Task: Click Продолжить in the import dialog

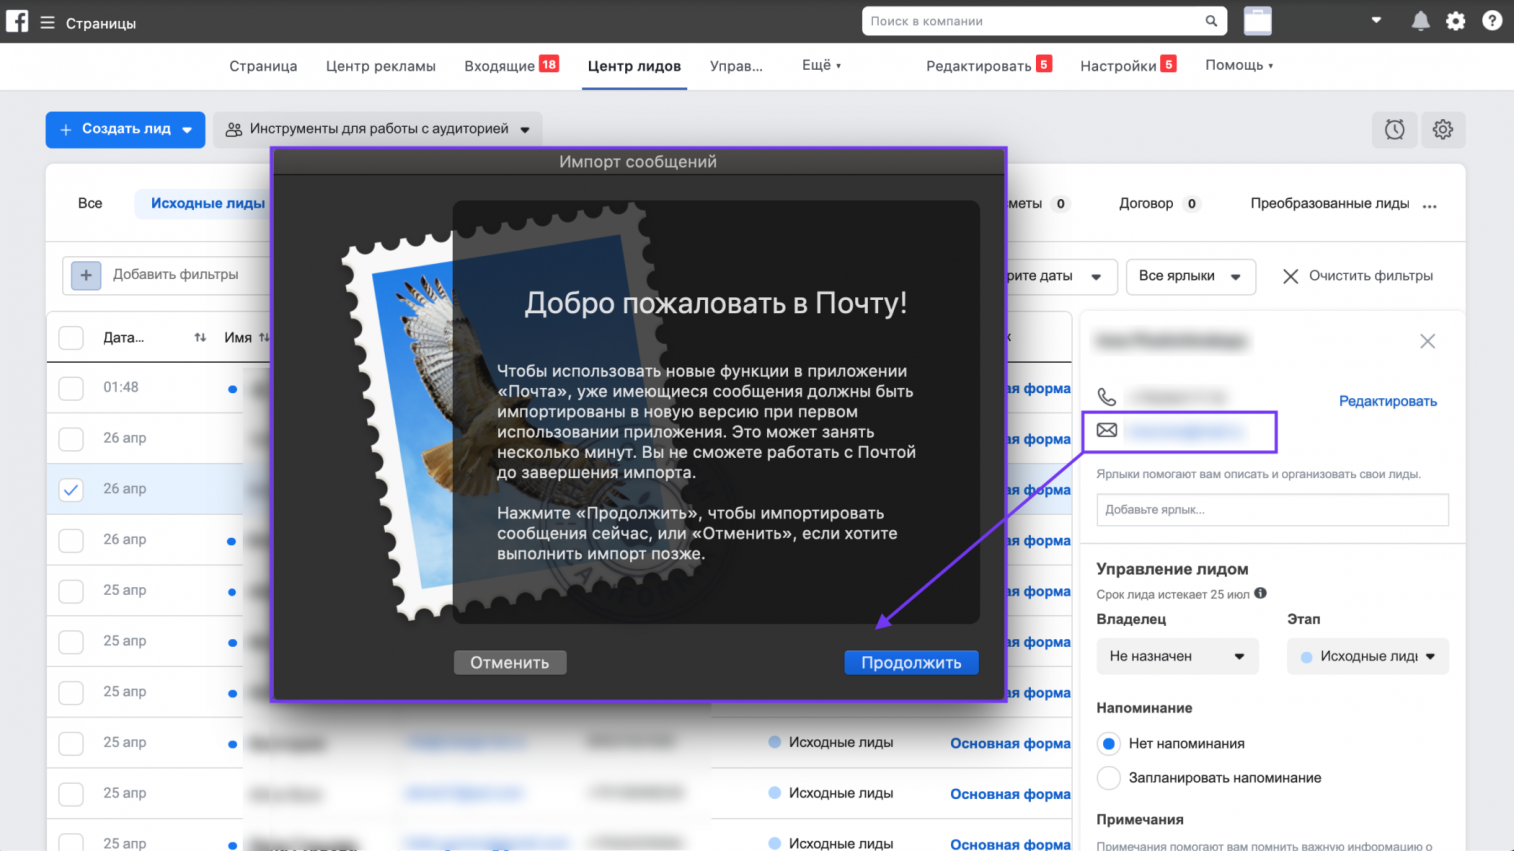Action: [x=911, y=662]
